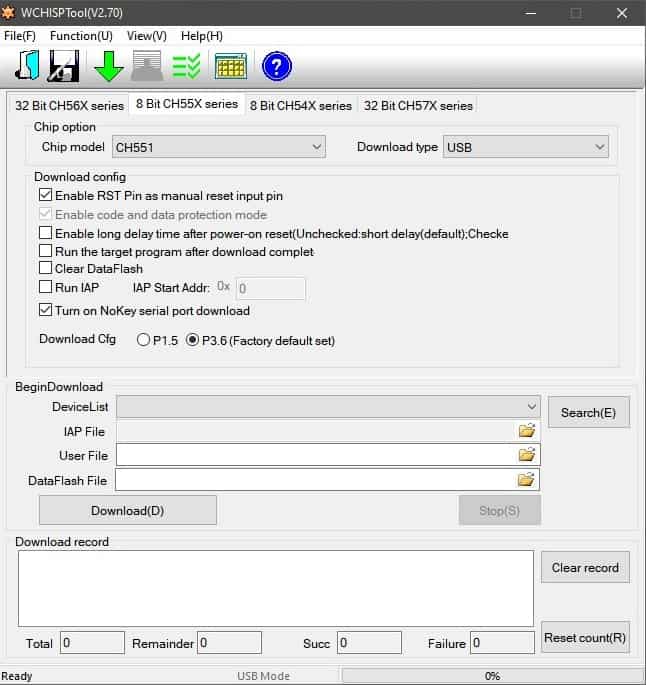Click the Reset count(R) button
Screen dimensions: 646x685
click(585, 637)
